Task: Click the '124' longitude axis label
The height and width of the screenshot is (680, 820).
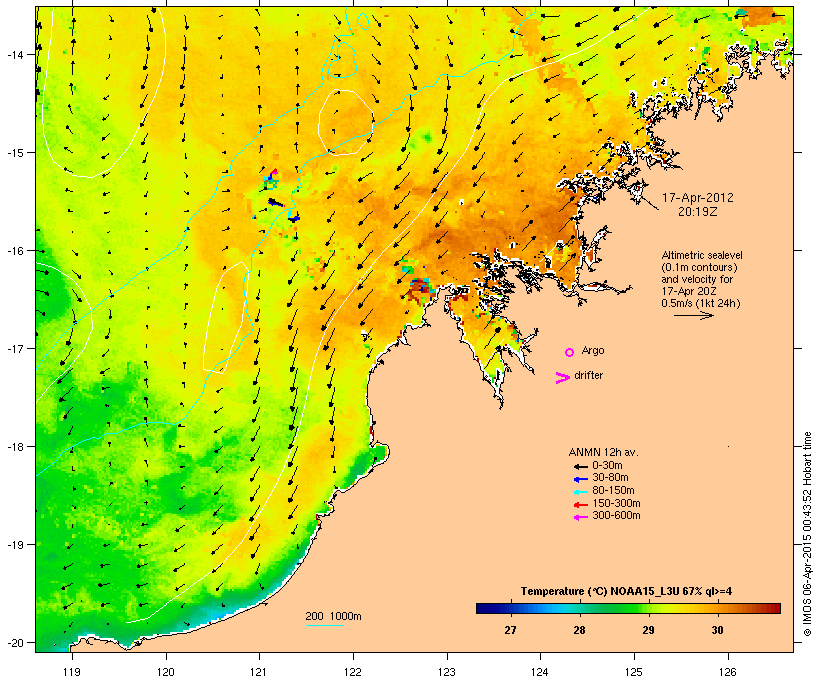Action: coord(540,672)
